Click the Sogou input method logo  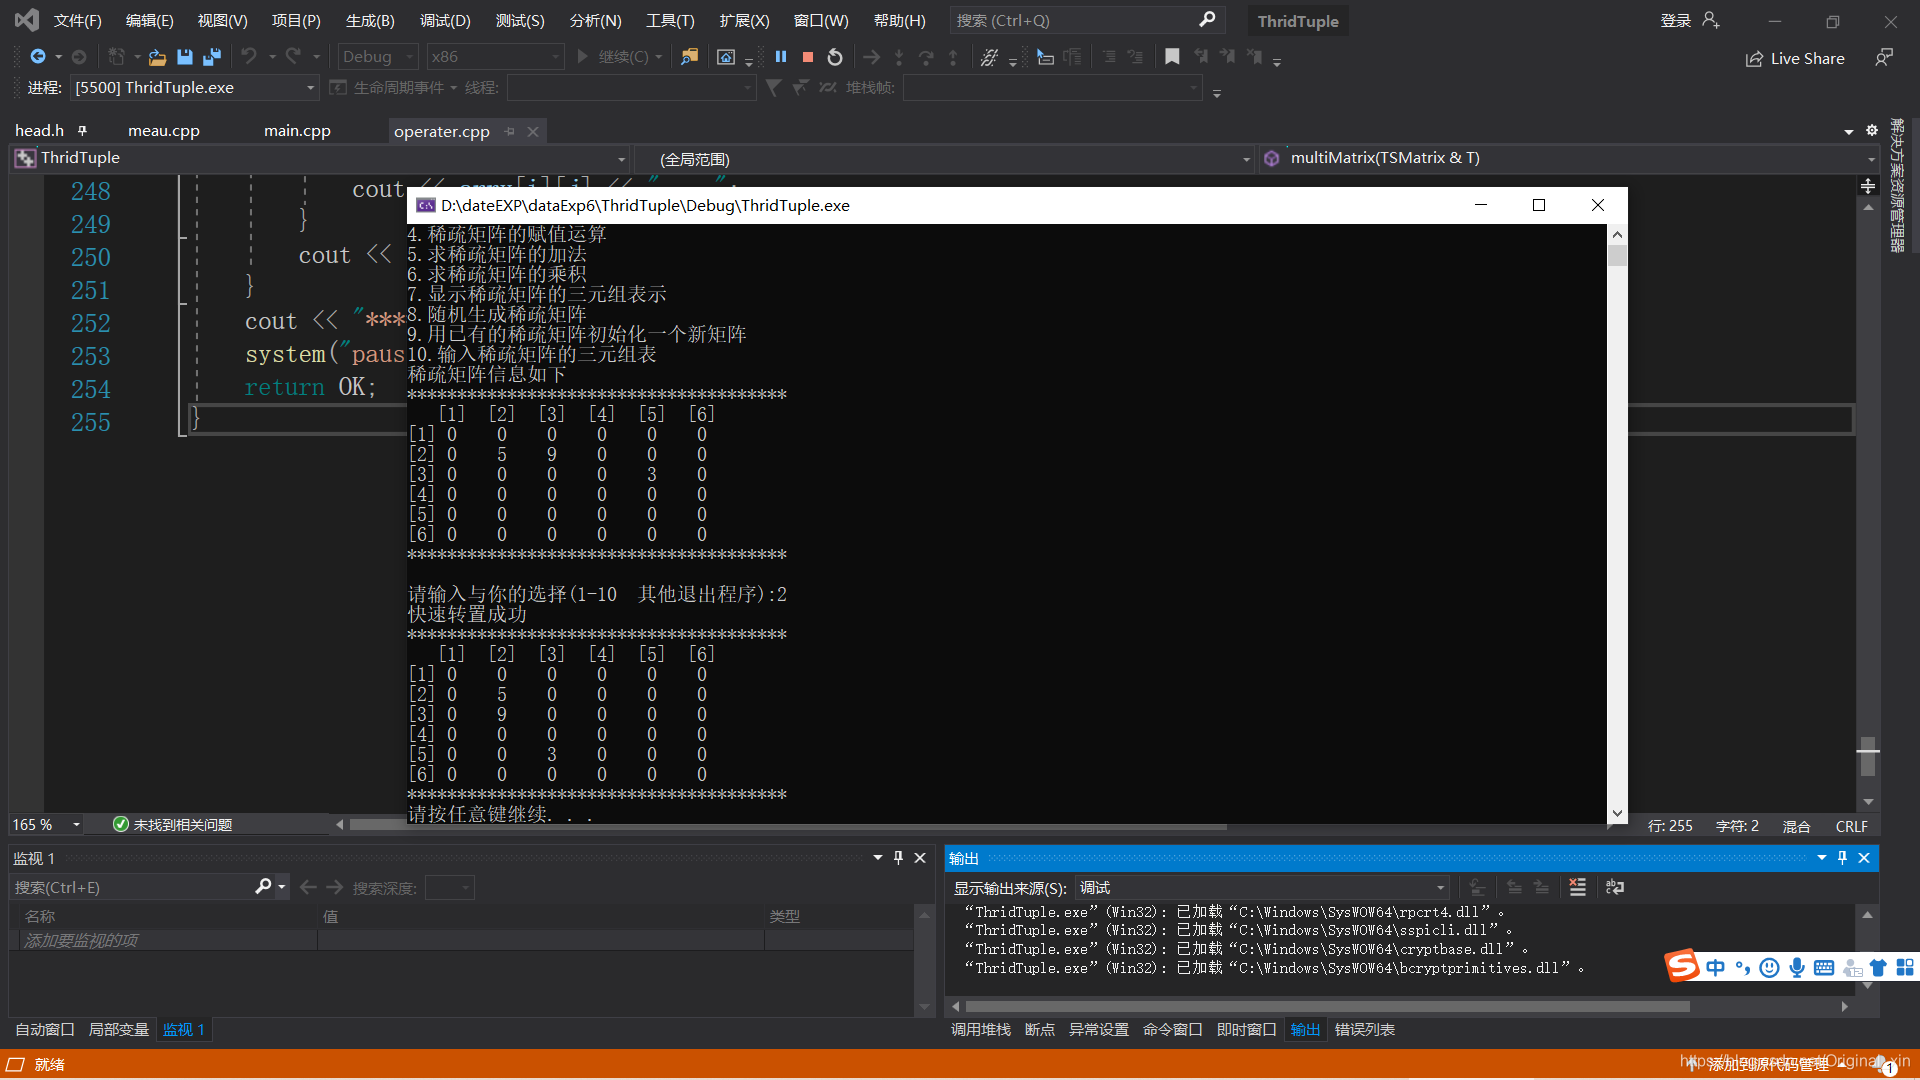1682,966
